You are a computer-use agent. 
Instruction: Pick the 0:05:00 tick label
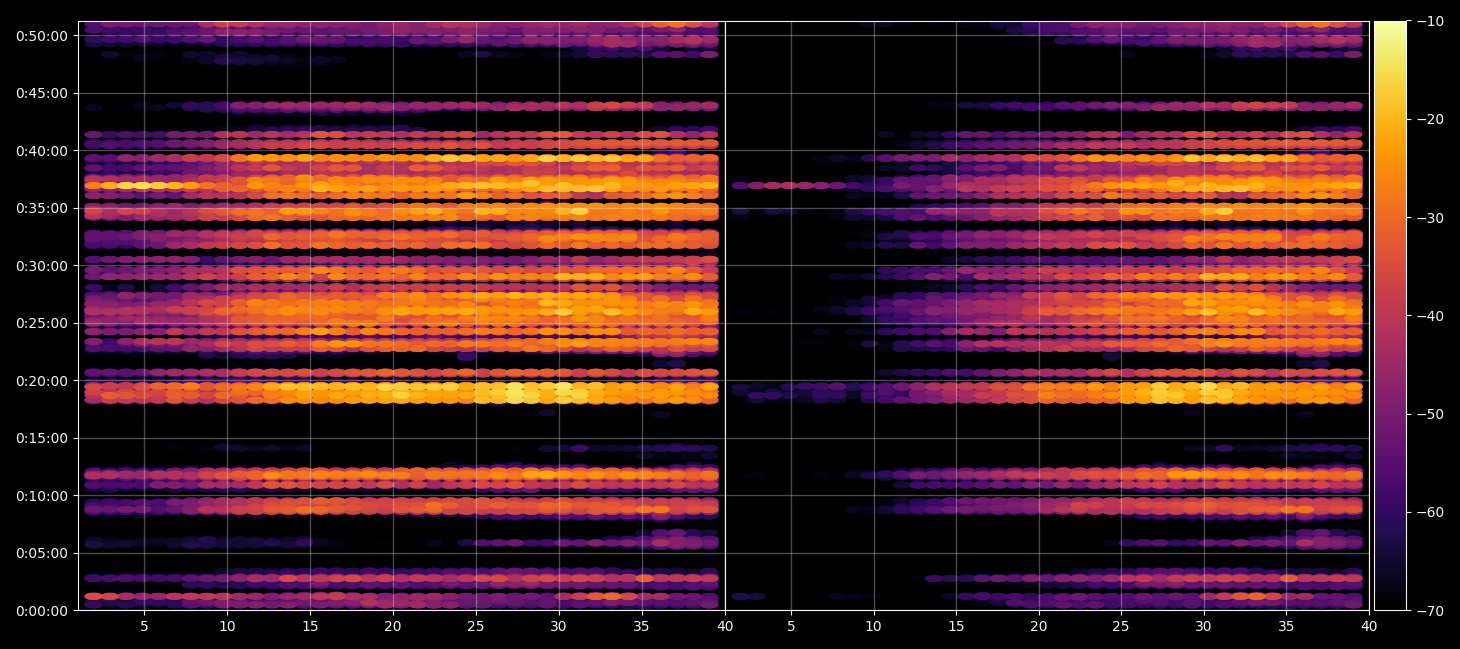(42, 553)
